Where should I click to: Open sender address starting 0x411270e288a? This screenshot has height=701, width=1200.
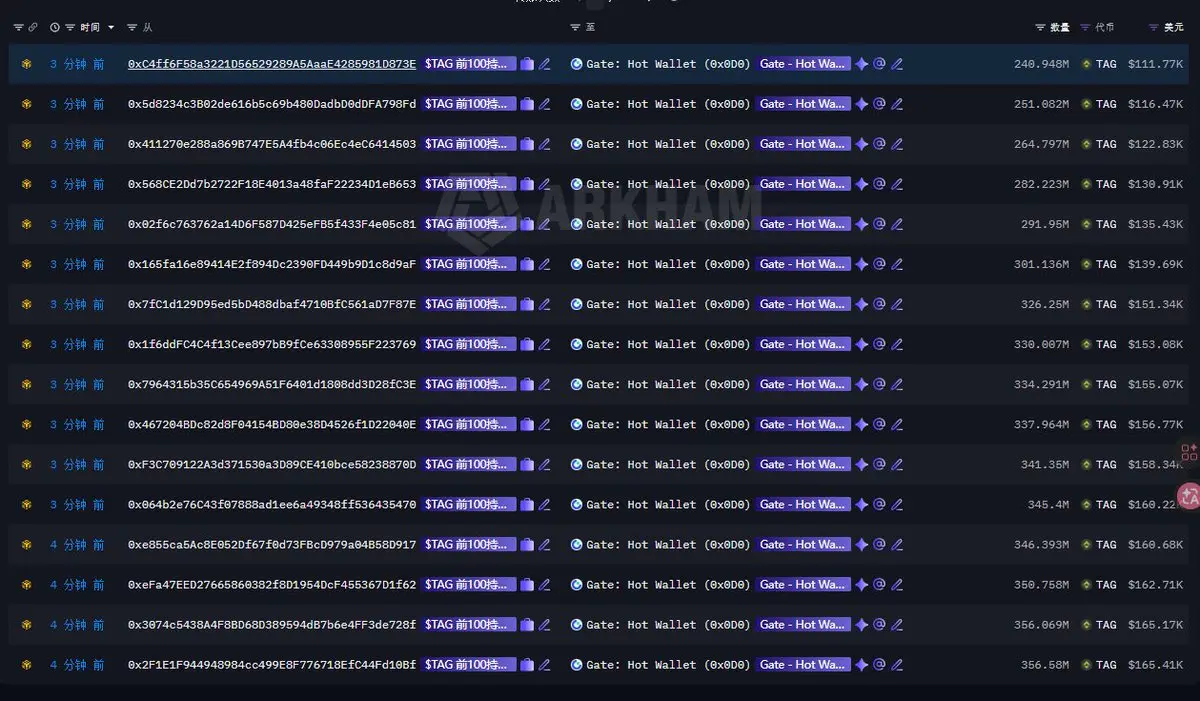pos(272,144)
